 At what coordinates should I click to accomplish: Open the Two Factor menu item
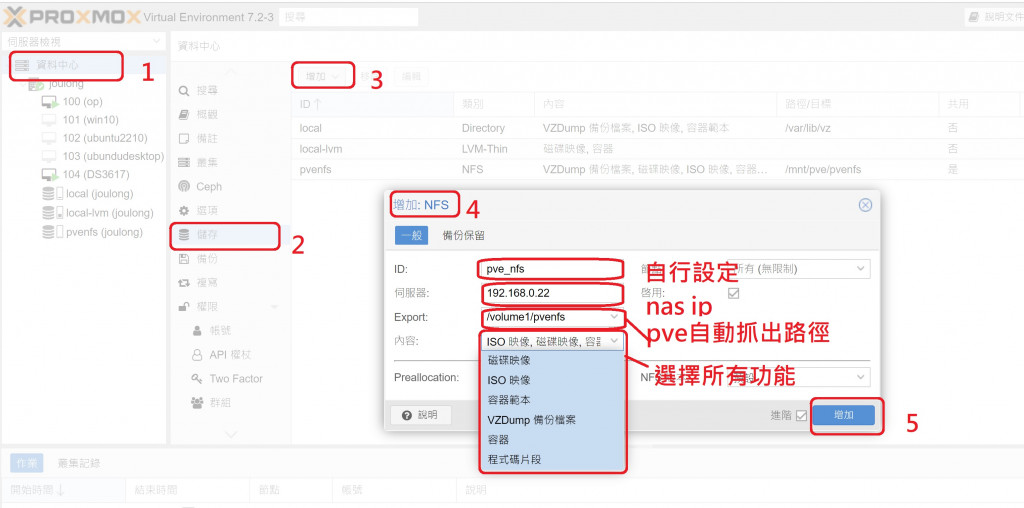coord(235,379)
